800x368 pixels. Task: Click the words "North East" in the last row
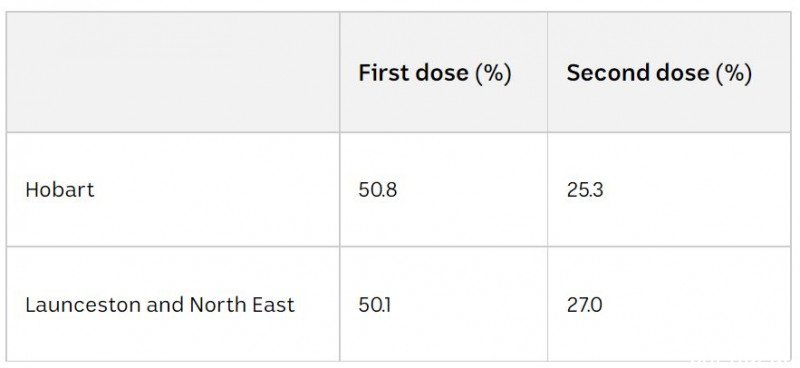tap(242, 305)
